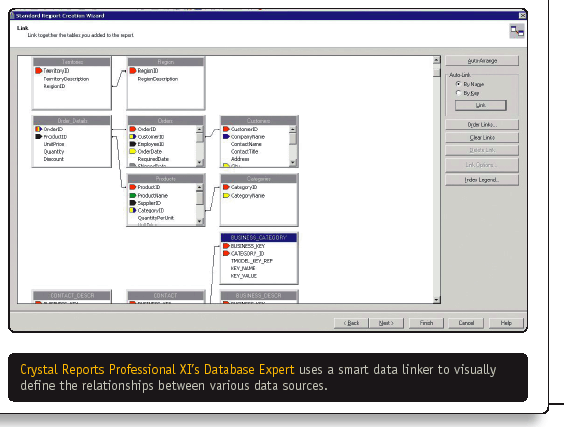This screenshot has height=427, width=564.
Task: Click the Delete Link button
Action: (x=482, y=150)
